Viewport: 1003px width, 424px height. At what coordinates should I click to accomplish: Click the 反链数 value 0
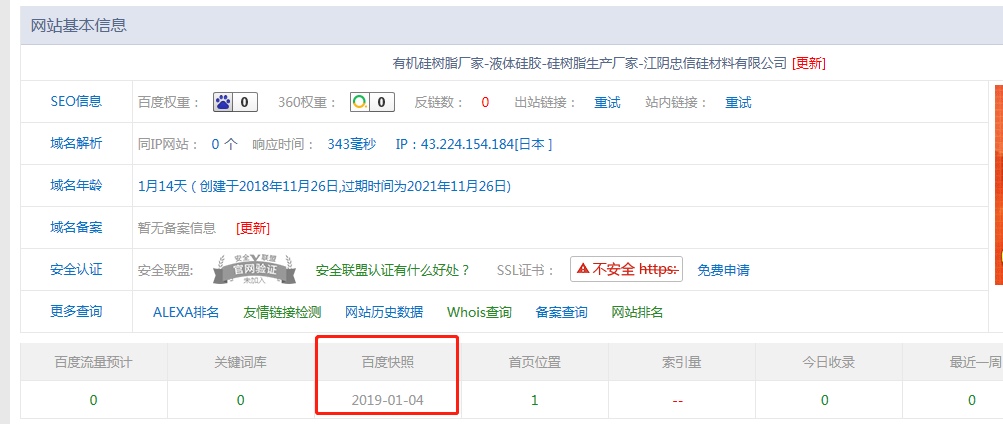coord(485,102)
